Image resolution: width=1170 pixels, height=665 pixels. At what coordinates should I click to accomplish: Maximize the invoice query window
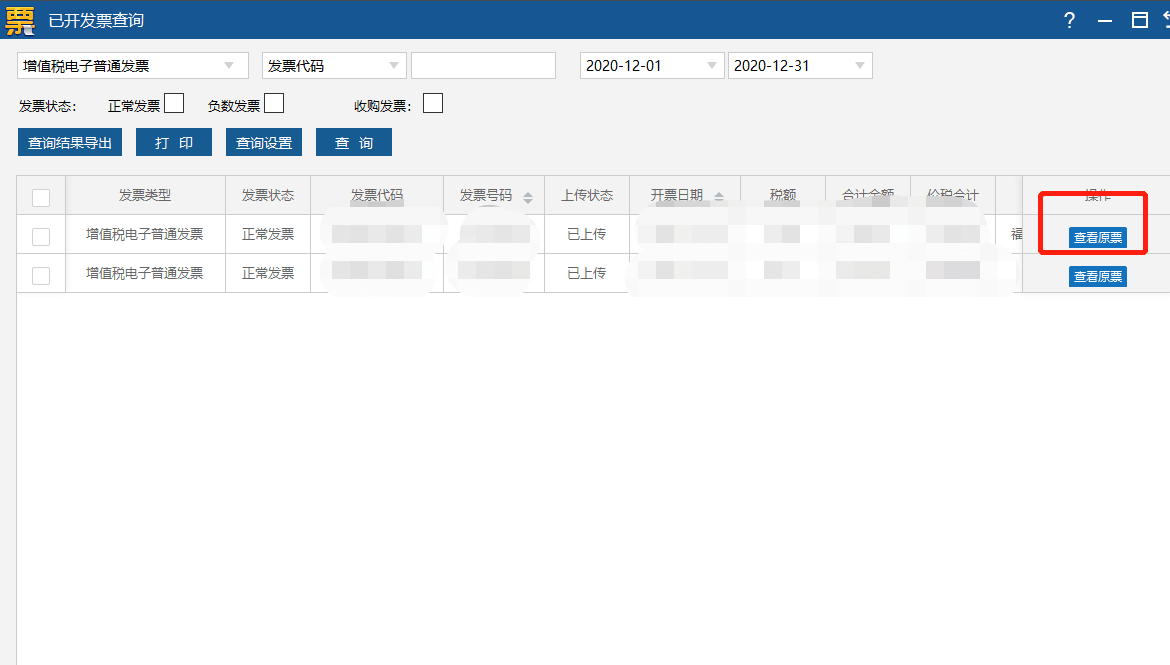[1139, 20]
